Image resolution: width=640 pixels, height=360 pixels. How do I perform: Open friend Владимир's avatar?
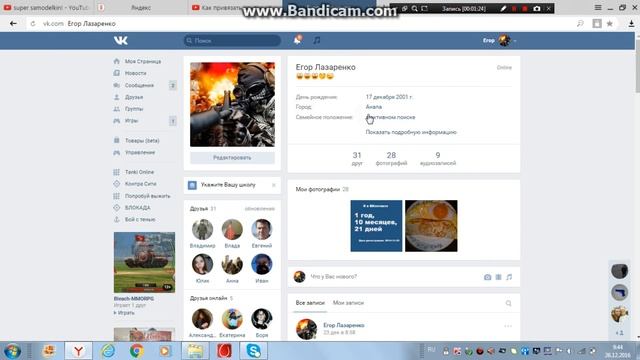pyautogui.click(x=202, y=229)
